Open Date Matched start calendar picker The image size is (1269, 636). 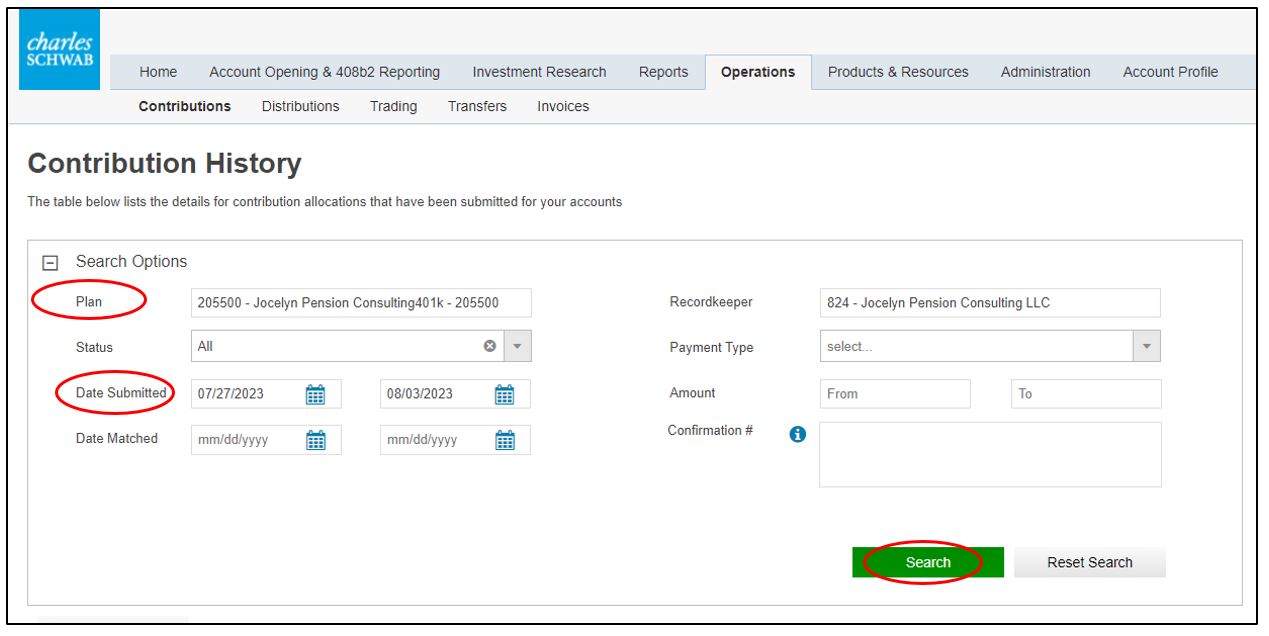pyautogui.click(x=315, y=440)
